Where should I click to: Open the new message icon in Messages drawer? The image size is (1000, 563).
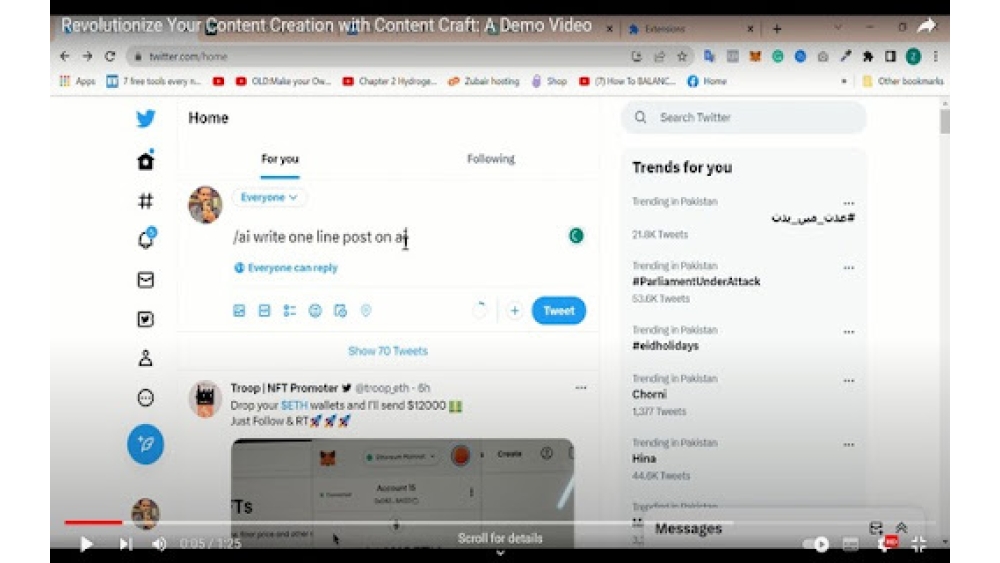(876, 527)
